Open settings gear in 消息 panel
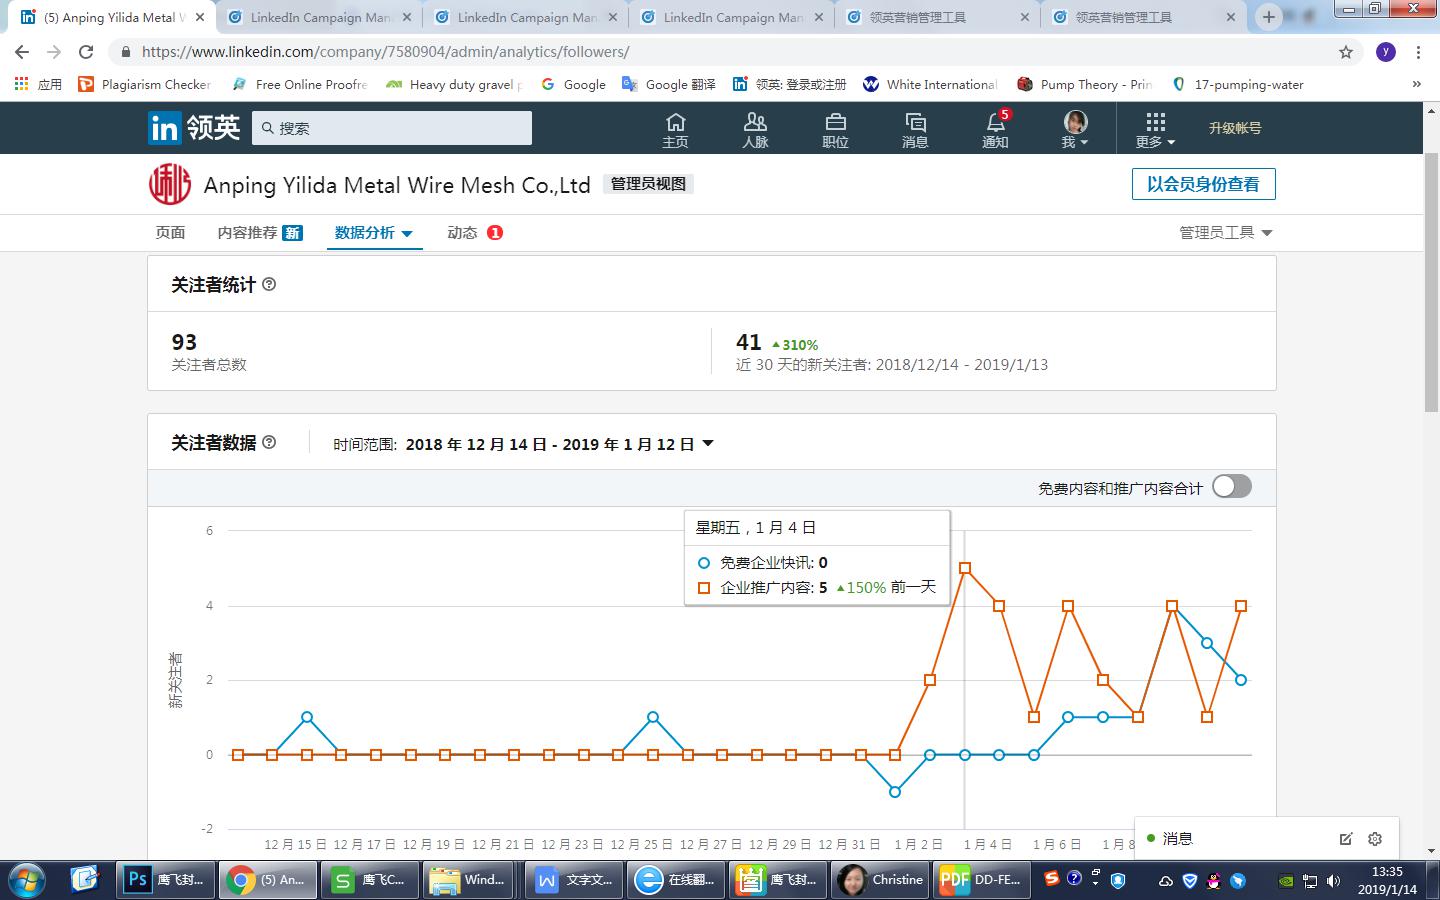Viewport: 1440px width, 900px height. coord(1375,839)
